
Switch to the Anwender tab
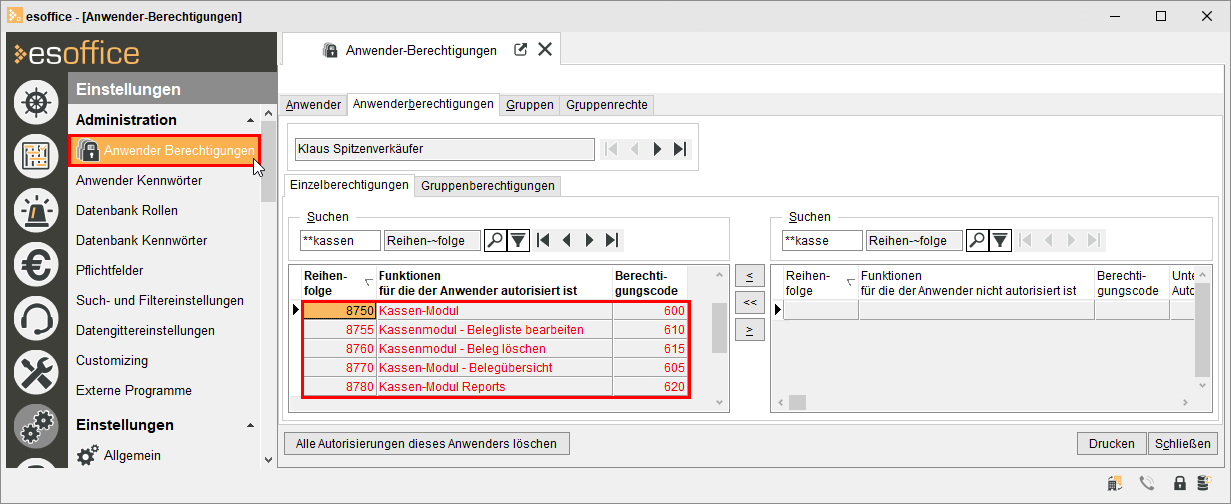pyautogui.click(x=313, y=105)
